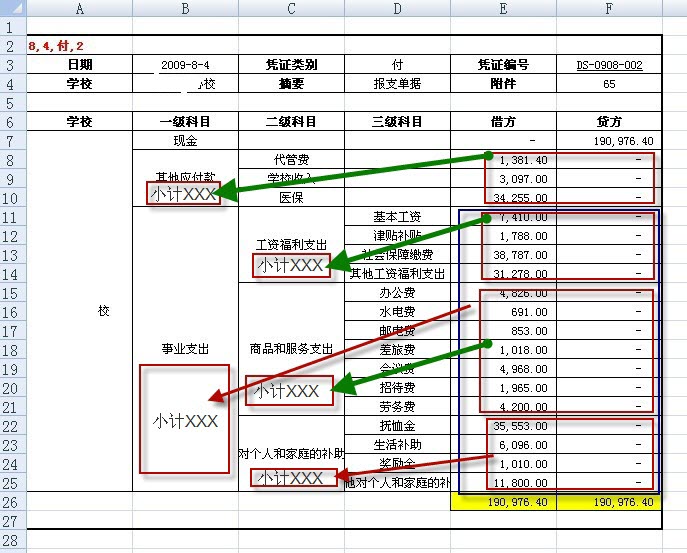687x553 pixels.
Task: Select column A header
Action: point(79,8)
